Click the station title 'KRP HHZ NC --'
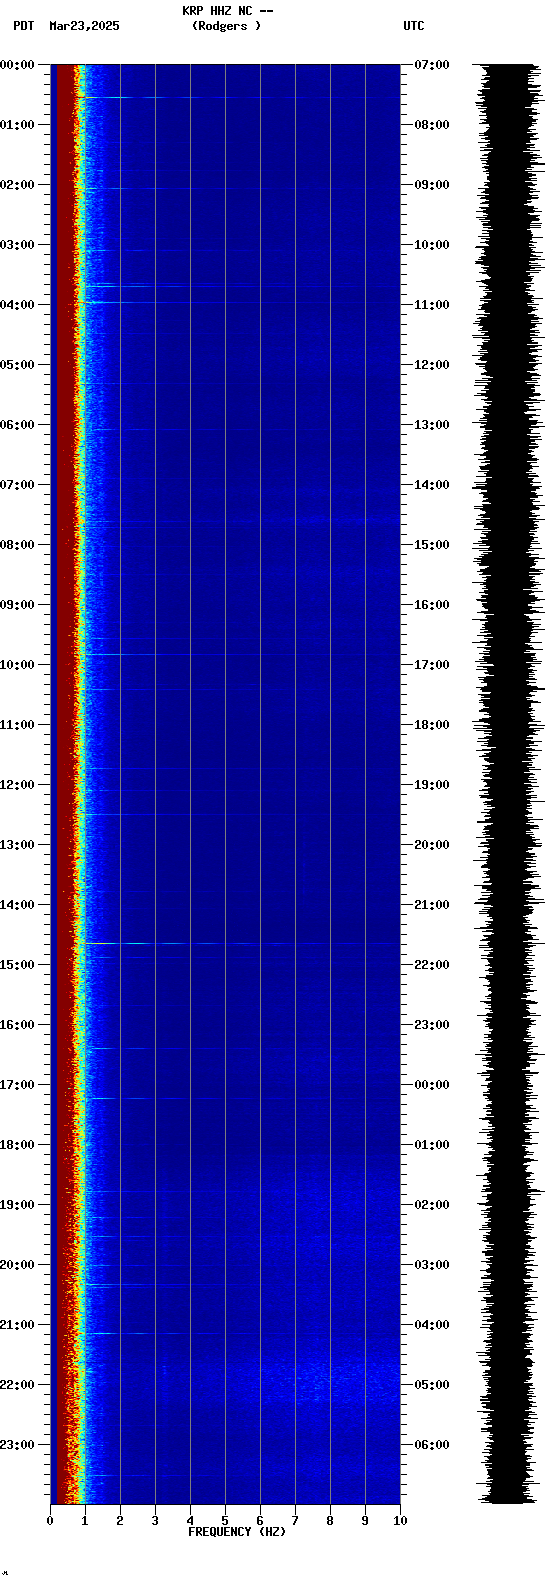 [227, 11]
